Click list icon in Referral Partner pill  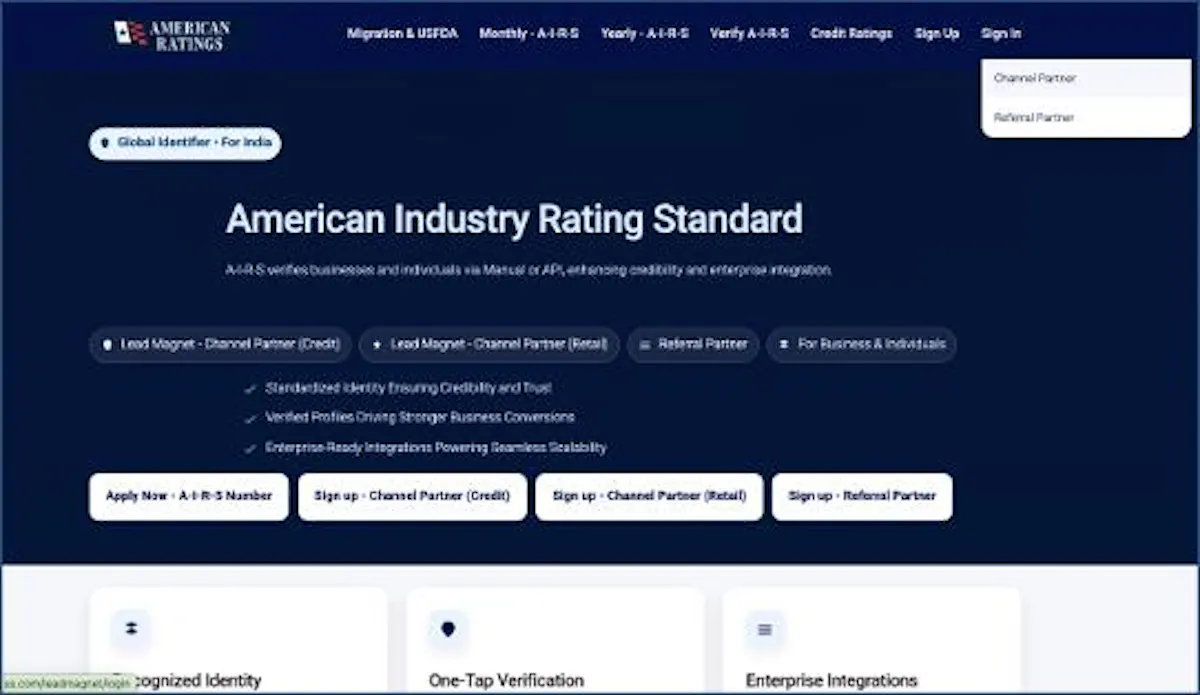645,344
